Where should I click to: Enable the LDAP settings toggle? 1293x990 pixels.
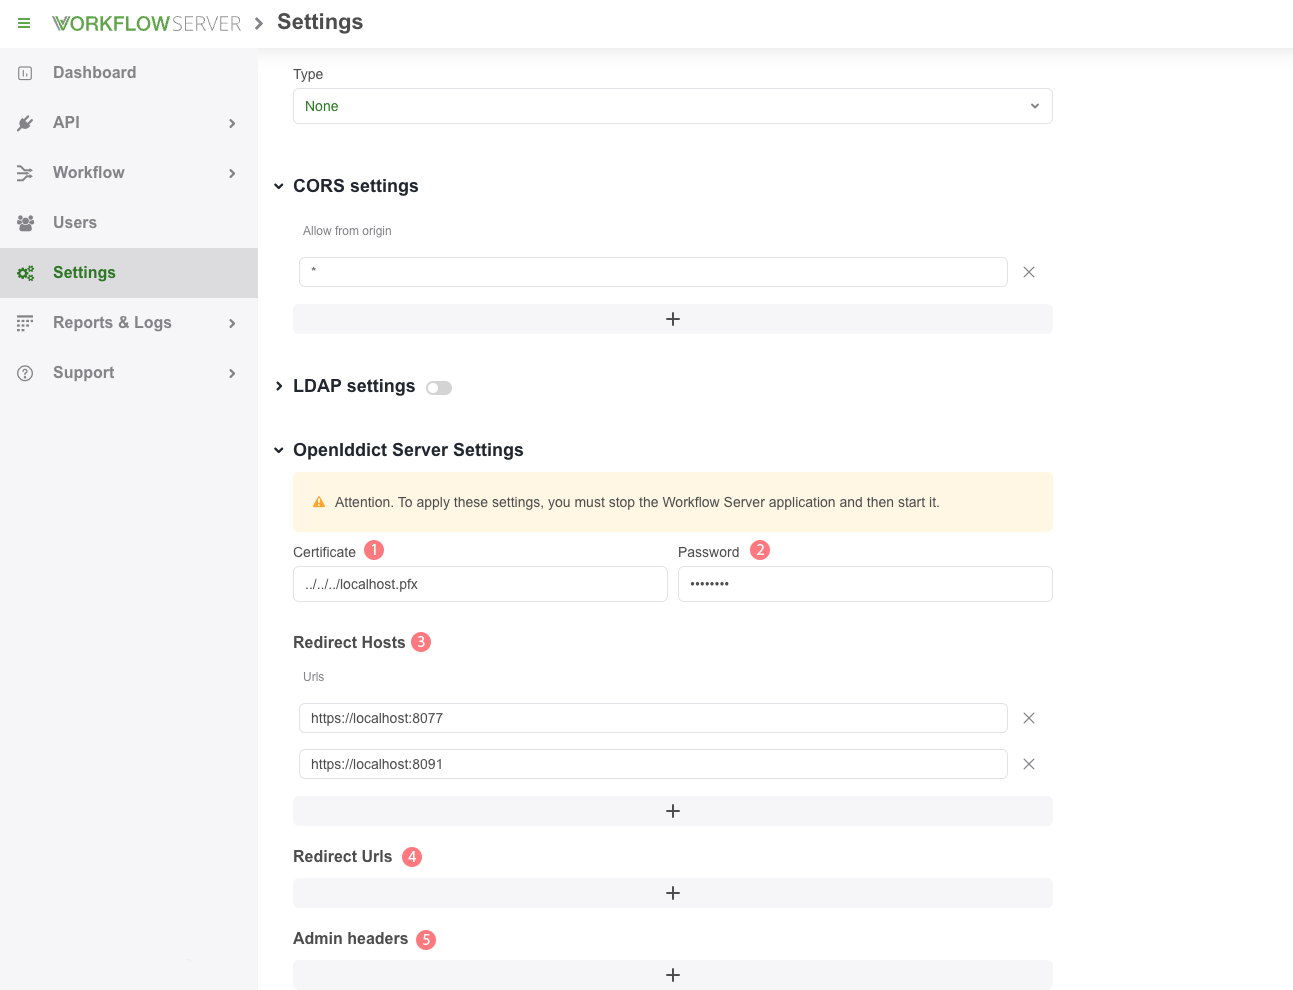click(x=439, y=388)
